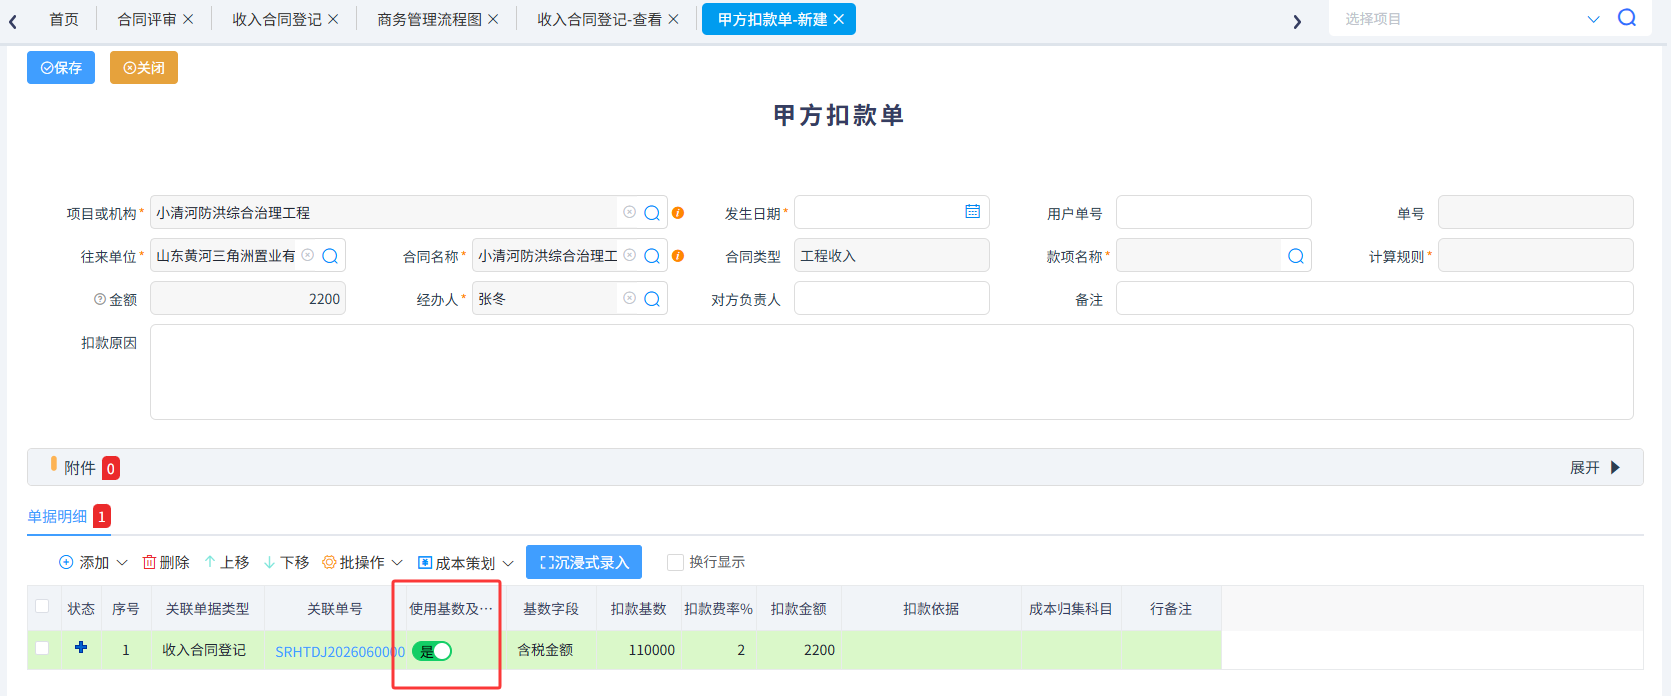Click orange info icon beside 合同名称

tap(678, 256)
